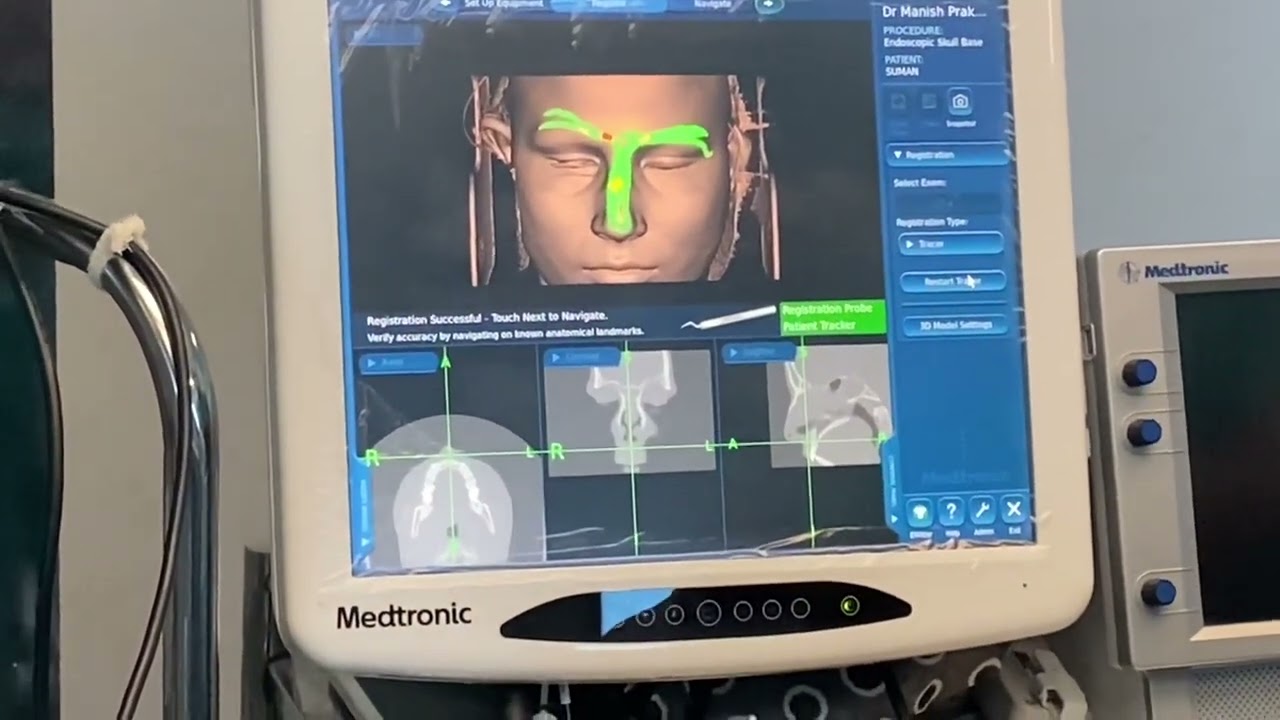Collapse the Registration panel header

point(949,155)
